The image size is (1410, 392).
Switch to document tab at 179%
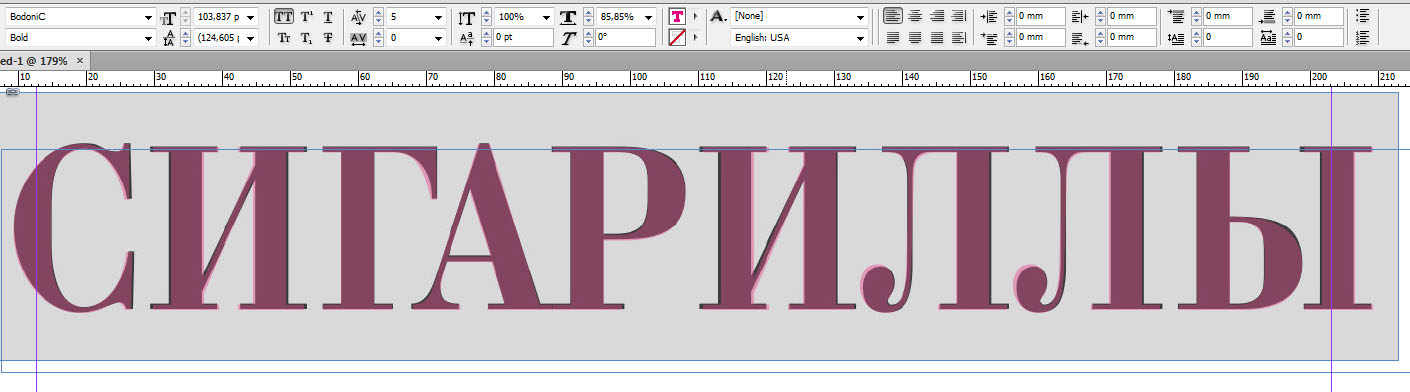coord(34,61)
